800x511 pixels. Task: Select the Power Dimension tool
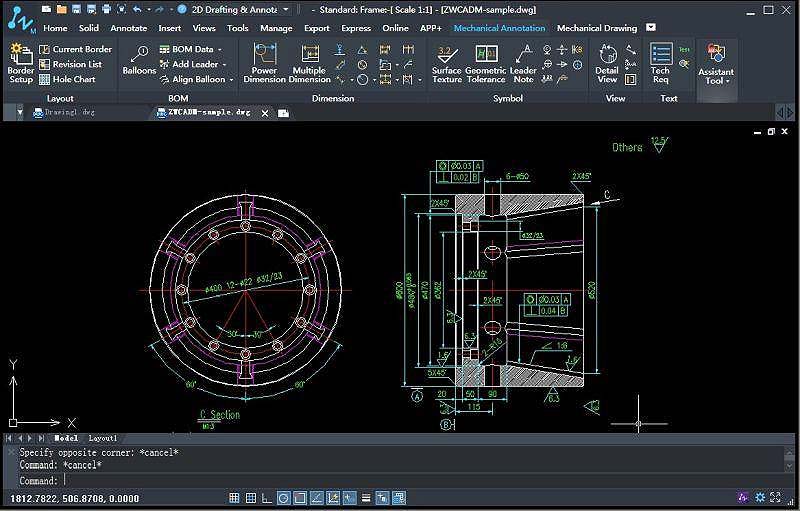(x=264, y=63)
